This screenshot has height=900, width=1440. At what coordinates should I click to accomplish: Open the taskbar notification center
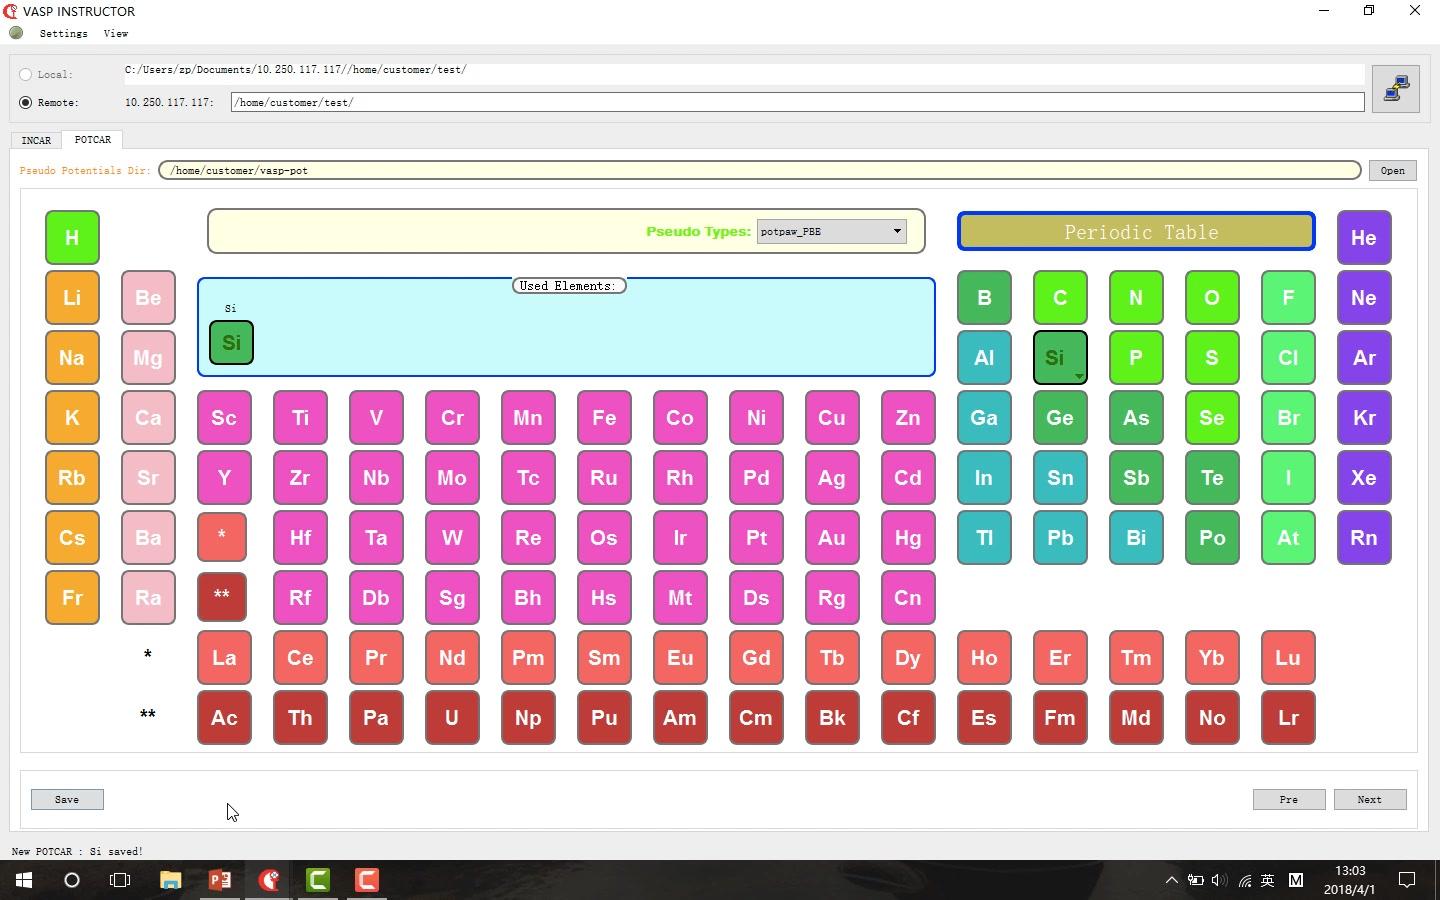[x=1407, y=880]
